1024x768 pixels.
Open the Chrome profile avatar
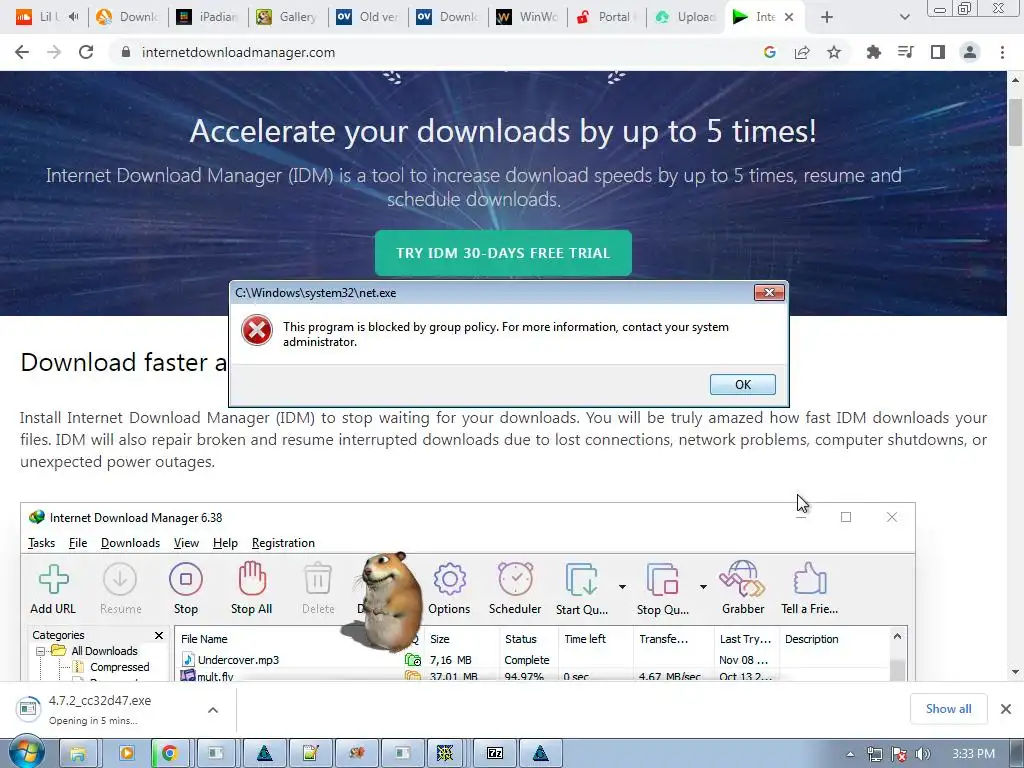pyautogui.click(x=970, y=52)
